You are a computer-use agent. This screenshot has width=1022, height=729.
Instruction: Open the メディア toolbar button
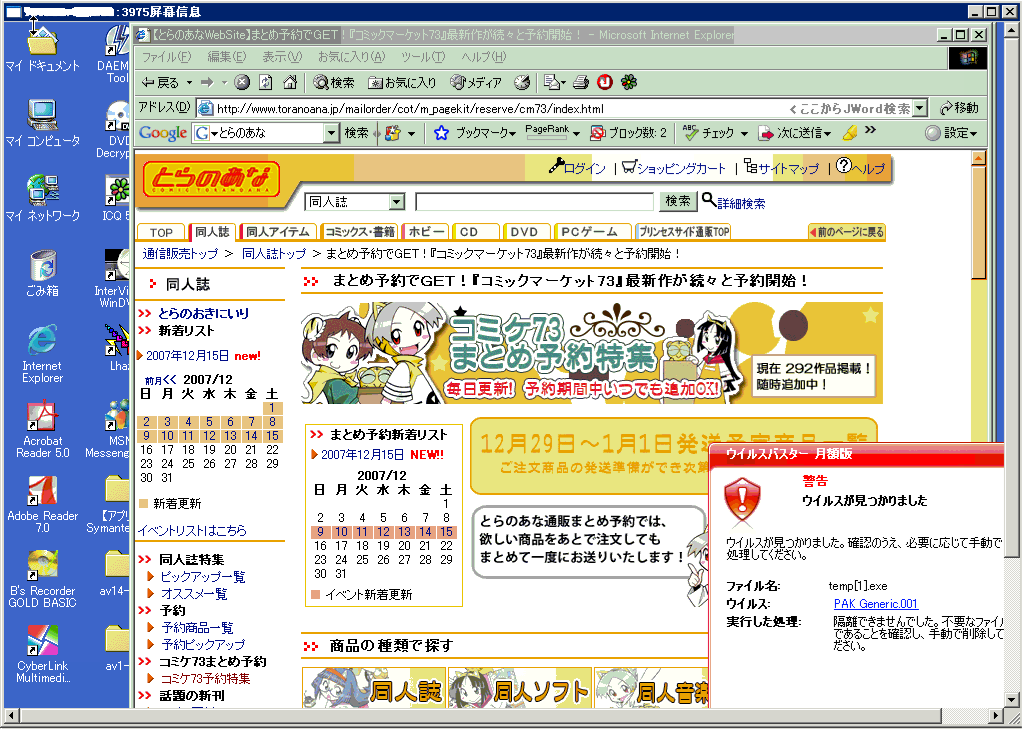[476, 83]
